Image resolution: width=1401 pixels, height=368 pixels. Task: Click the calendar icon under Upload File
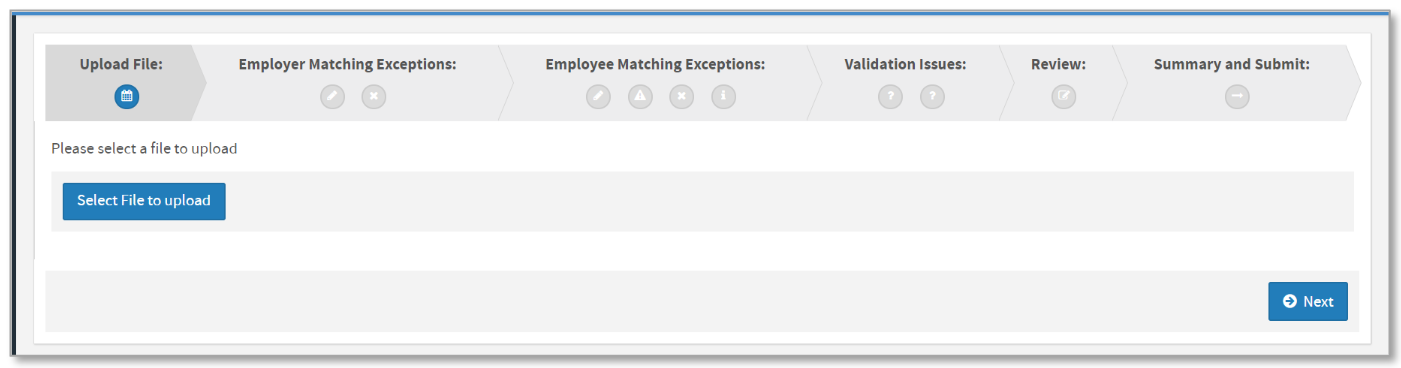(127, 97)
